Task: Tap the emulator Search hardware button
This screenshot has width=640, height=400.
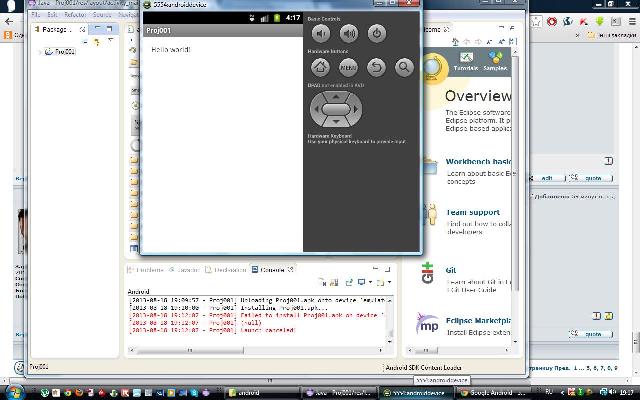Action: [404, 67]
